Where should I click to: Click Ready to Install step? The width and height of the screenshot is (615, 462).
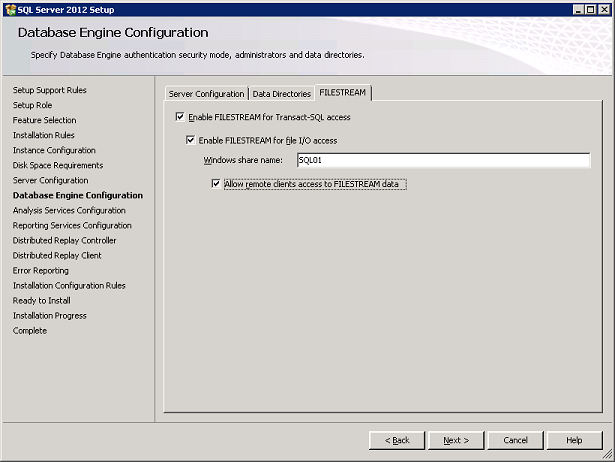[42, 300]
